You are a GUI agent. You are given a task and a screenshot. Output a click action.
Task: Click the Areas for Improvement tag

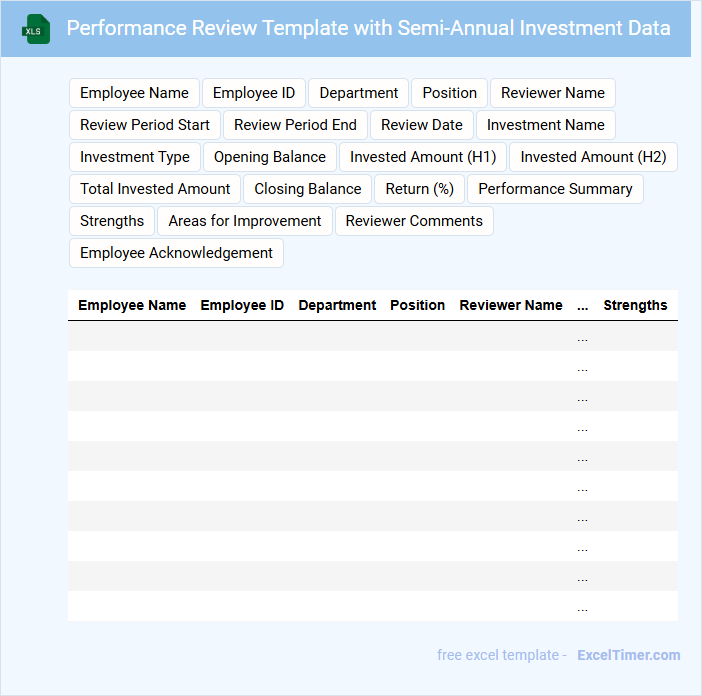point(245,221)
